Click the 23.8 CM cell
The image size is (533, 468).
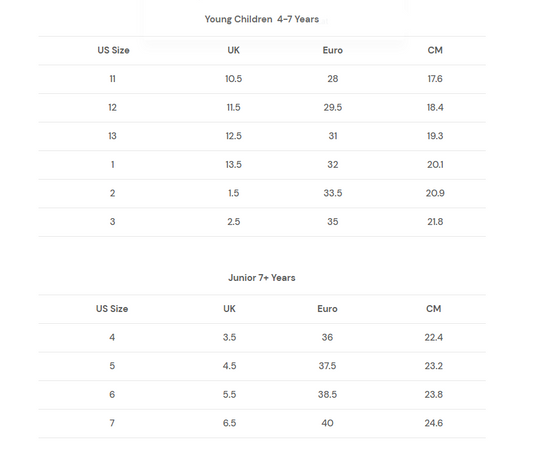pyautogui.click(x=434, y=394)
